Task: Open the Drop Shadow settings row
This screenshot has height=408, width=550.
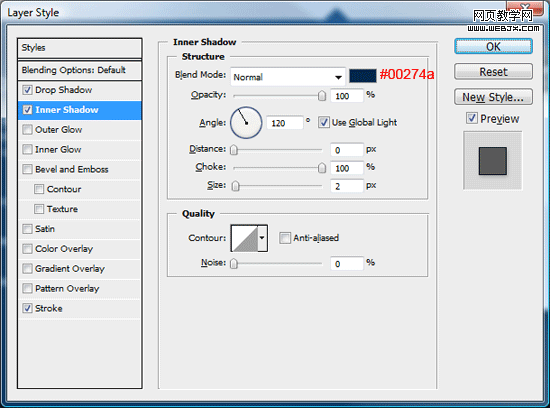Action: coord(80,90)
